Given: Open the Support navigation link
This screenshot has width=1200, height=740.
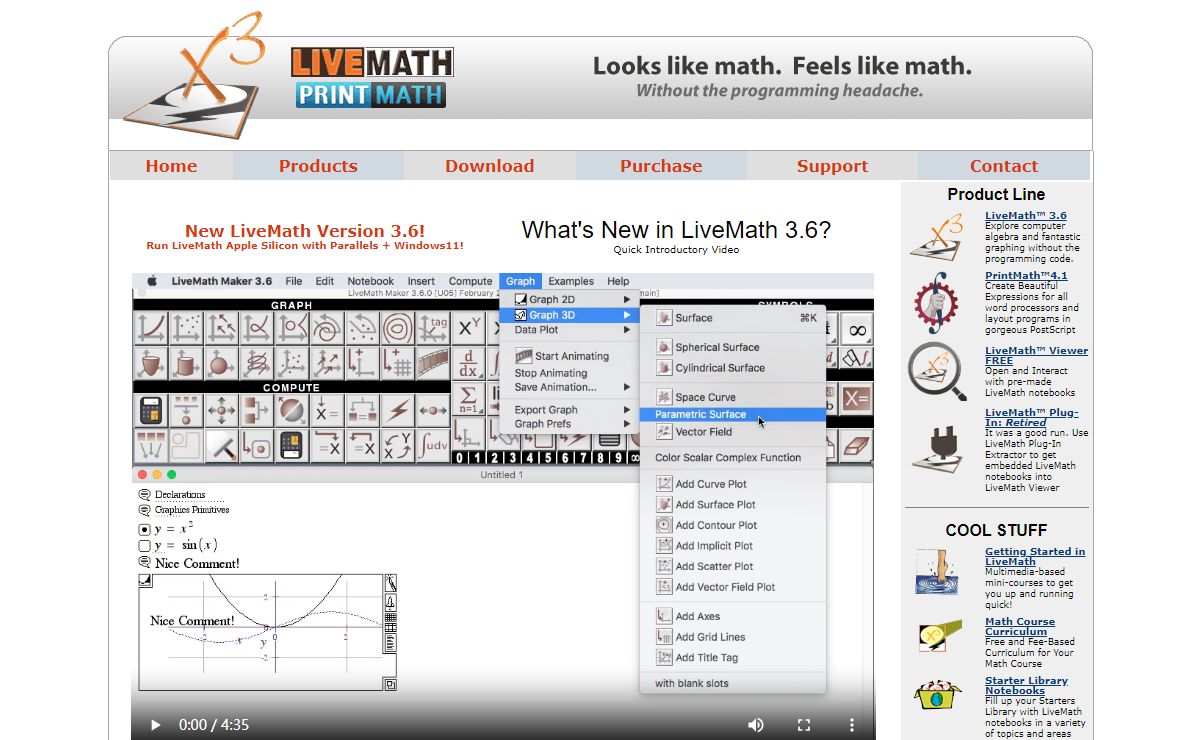Looking at the screenshot, I should pos(833,166).
